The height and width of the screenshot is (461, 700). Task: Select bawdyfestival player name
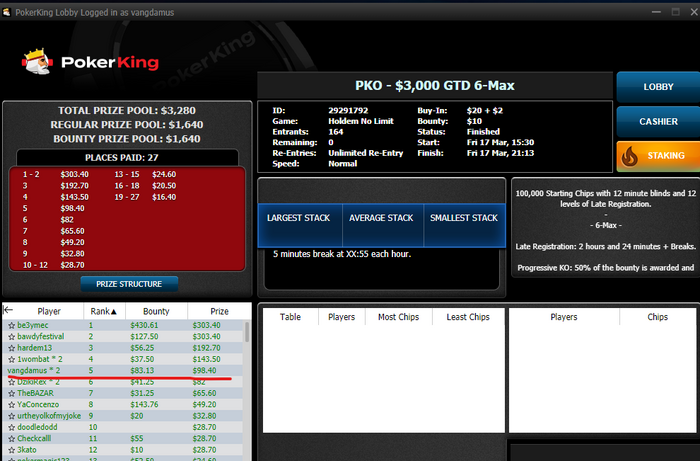pyautogui.click(x=41, y=336)
